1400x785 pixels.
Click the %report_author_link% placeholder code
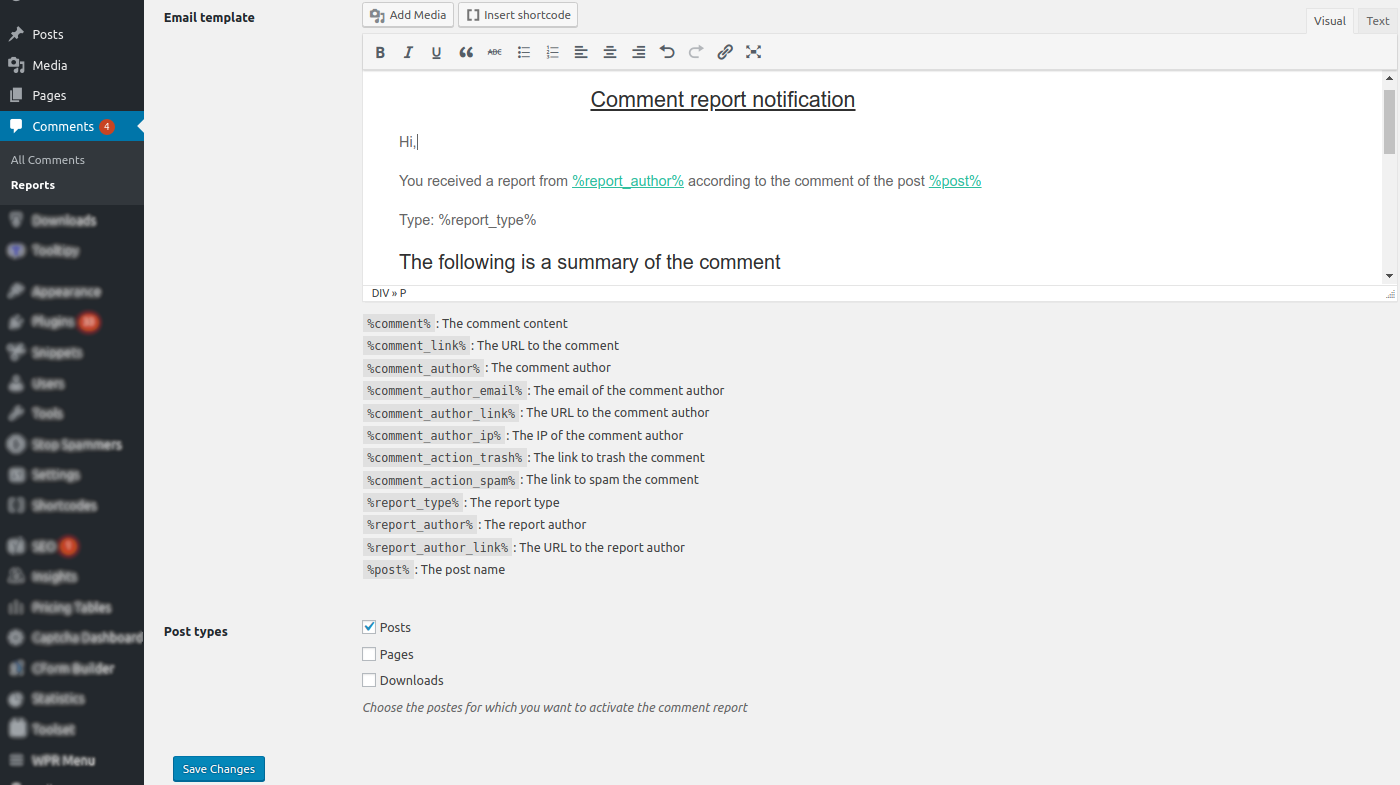click(x=437, y=548)
